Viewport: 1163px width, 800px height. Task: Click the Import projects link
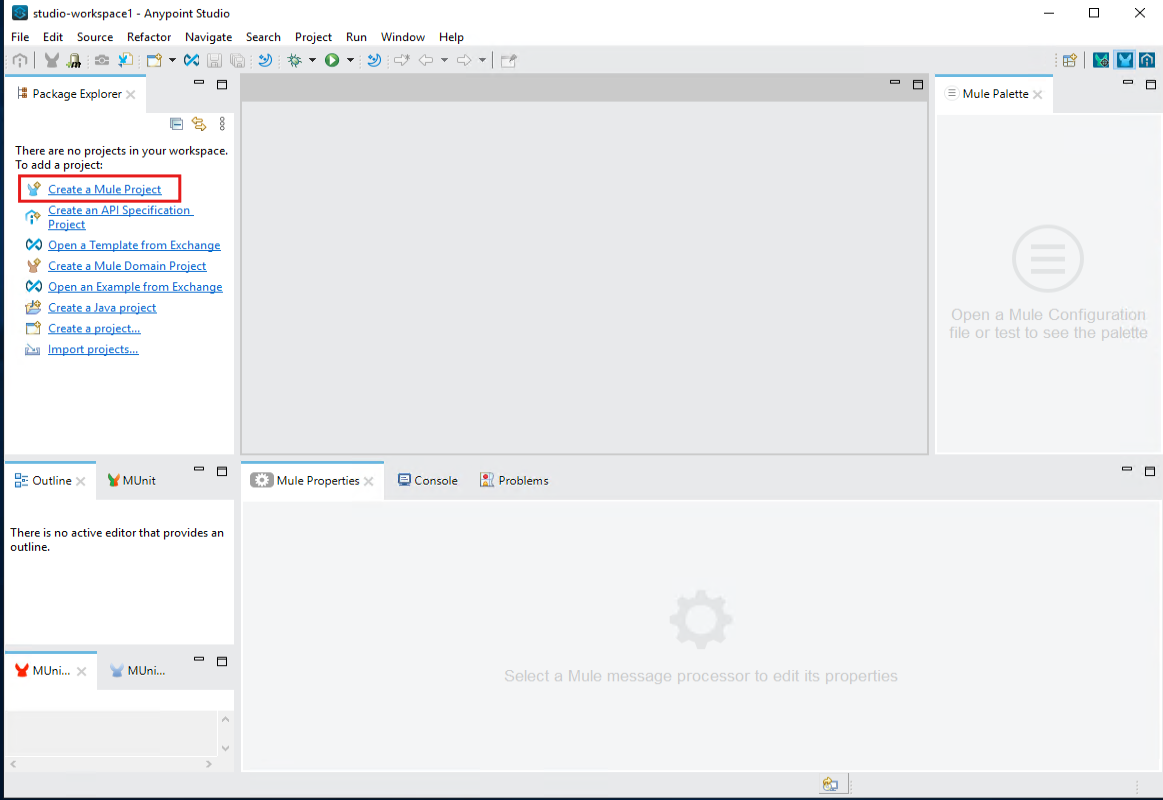point(93,350)
